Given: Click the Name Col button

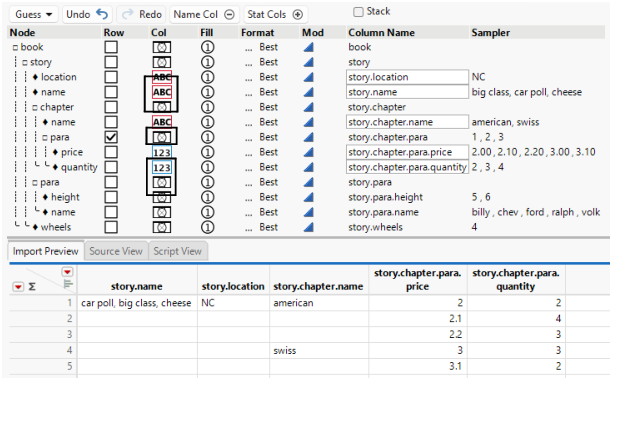Looking at the screenshot, I should tap(204, 15).
